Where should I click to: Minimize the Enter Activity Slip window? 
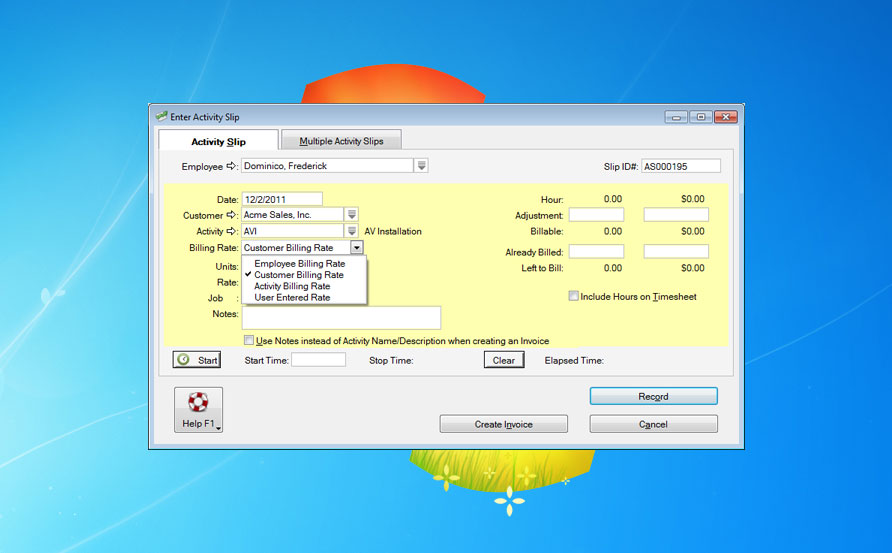click(676, 117)
